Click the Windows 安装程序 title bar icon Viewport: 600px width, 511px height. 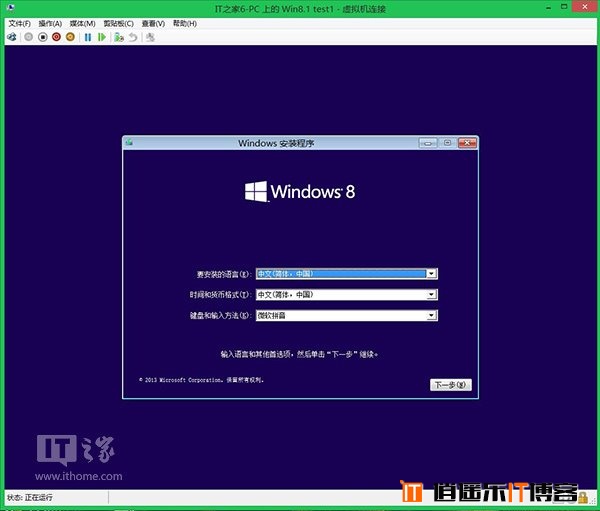click(129, 142)
